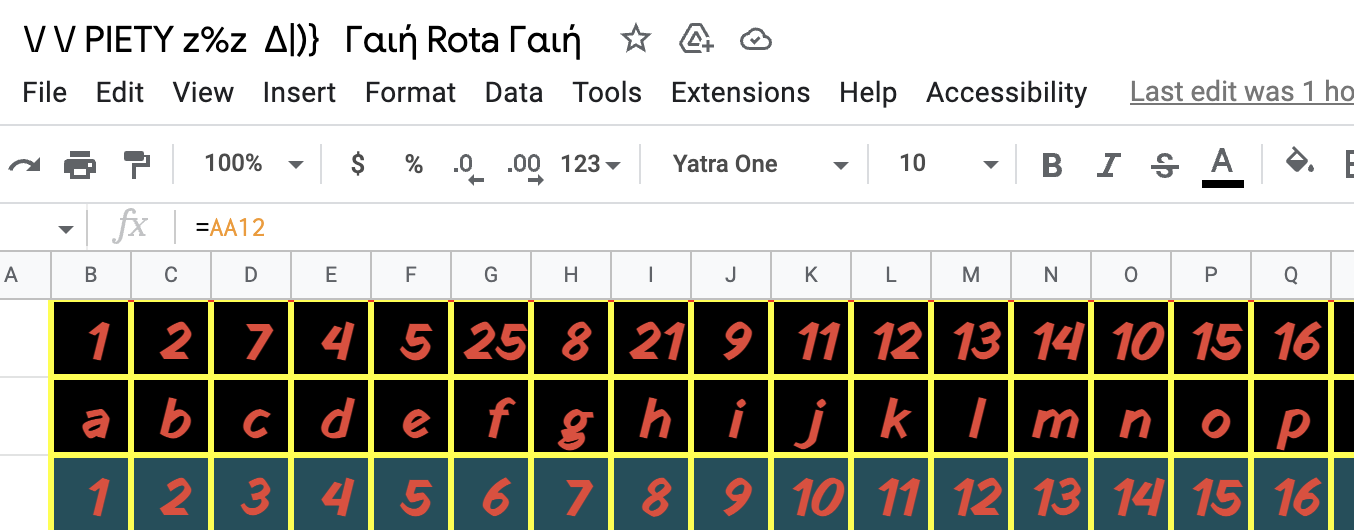The width and height of the screenshot is (1354, 530).
Task: Print the spreadsheet using the printer icon
Action: tap(80, 164)
